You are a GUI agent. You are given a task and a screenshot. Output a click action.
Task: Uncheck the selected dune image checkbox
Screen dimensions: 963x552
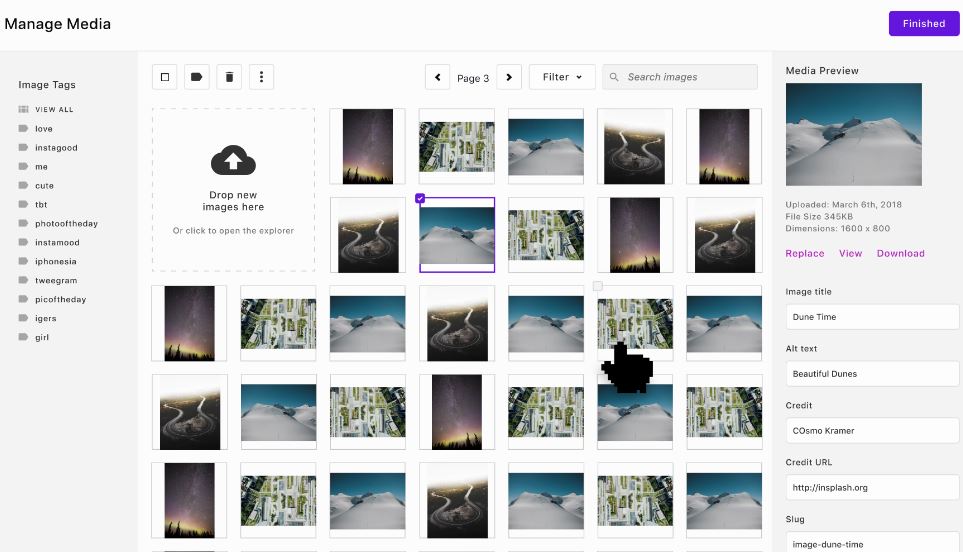[420, 198]
